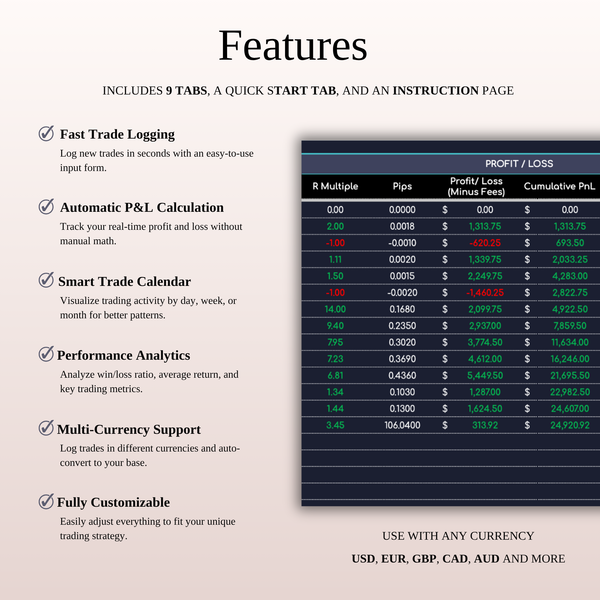Select cumulative PnL value 24,607.00
Image resolution: width=600 pixels, height=600 pixels.
(x=570, y=409)
